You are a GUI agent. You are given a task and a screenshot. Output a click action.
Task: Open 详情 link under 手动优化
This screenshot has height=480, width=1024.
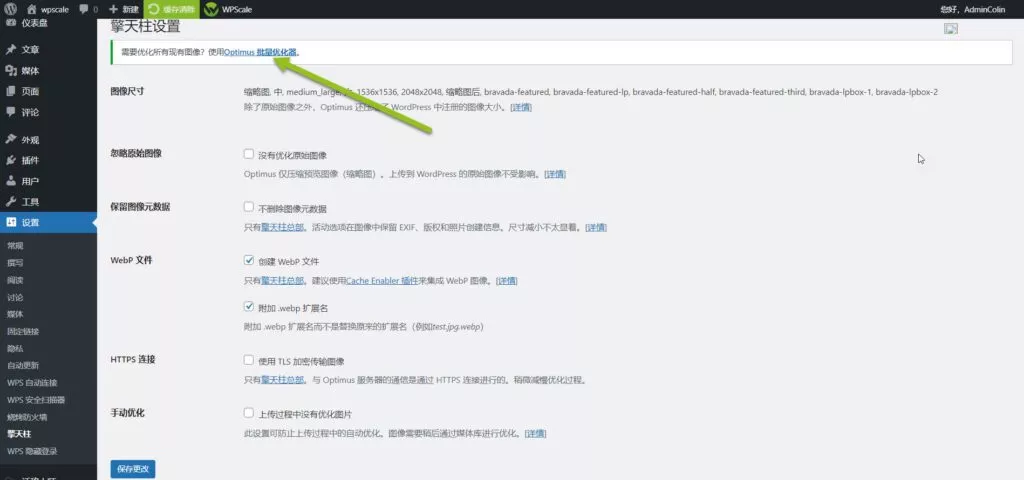click(536, 434)
